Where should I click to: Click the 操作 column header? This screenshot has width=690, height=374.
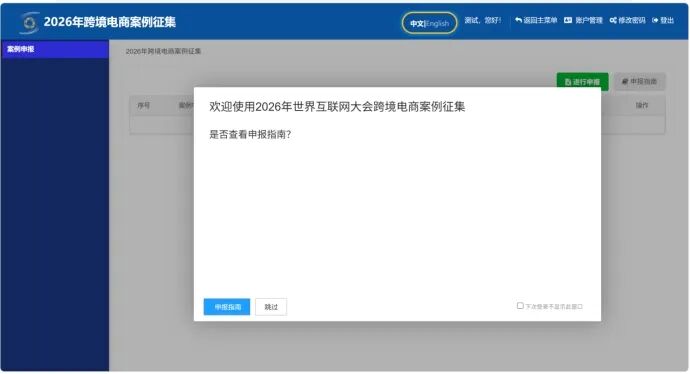point(642,105)
